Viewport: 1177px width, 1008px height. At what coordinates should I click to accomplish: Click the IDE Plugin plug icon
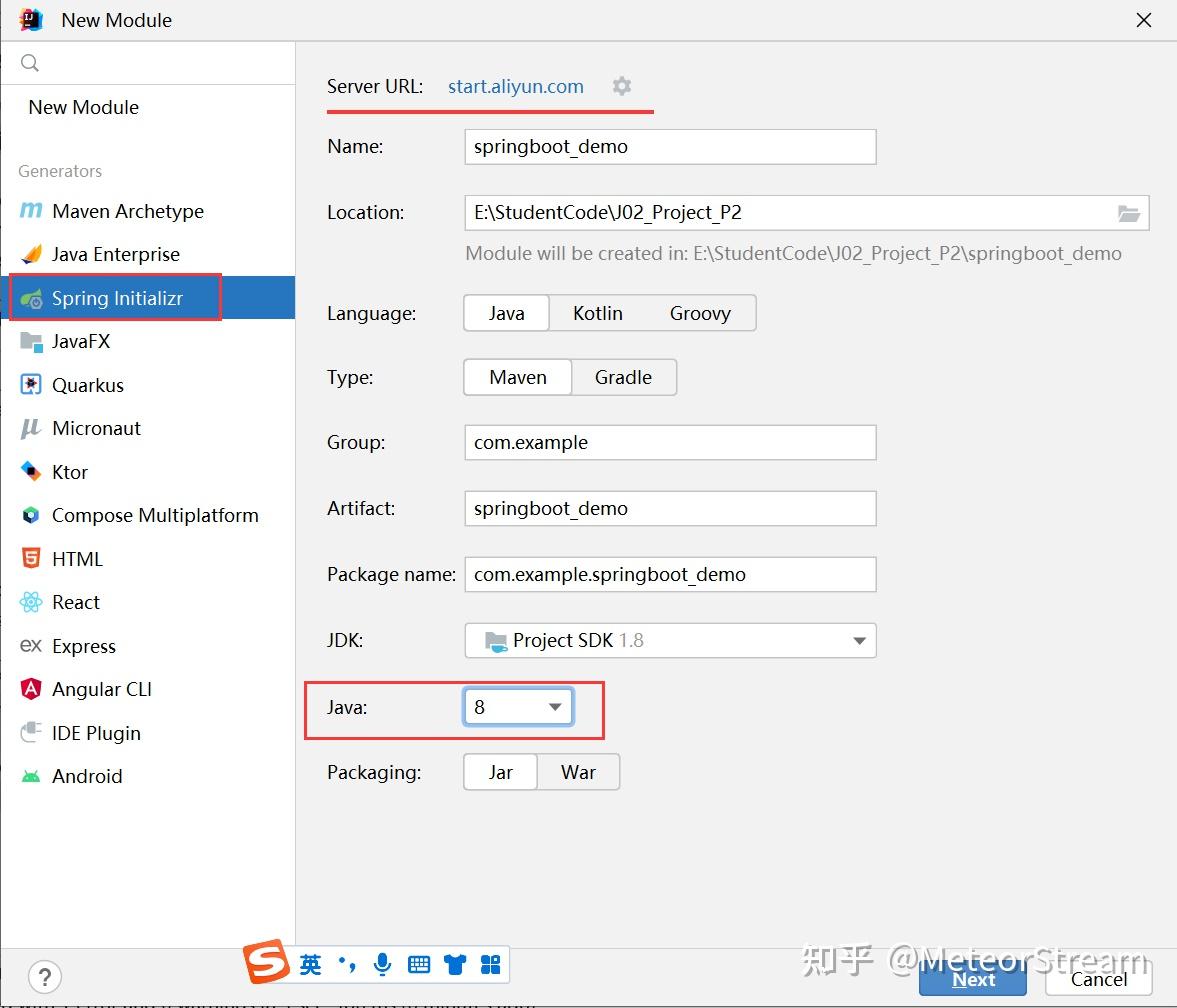pos(31,733)
